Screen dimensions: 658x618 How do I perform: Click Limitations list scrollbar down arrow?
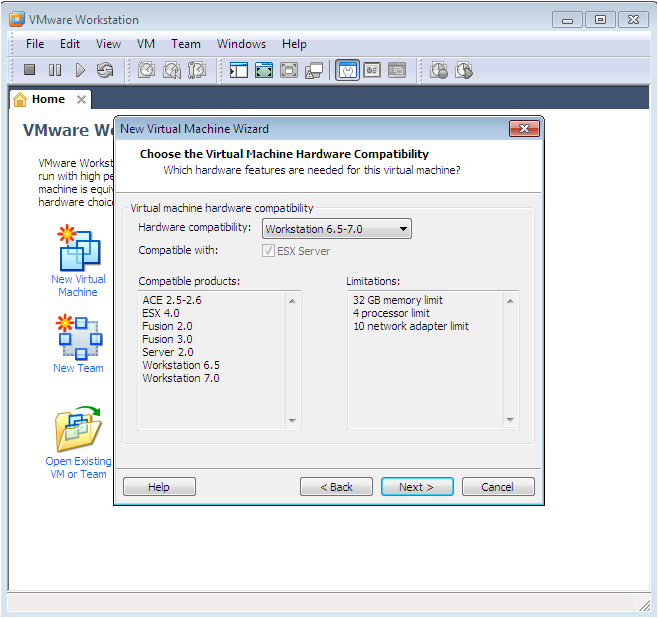[510, 420]
